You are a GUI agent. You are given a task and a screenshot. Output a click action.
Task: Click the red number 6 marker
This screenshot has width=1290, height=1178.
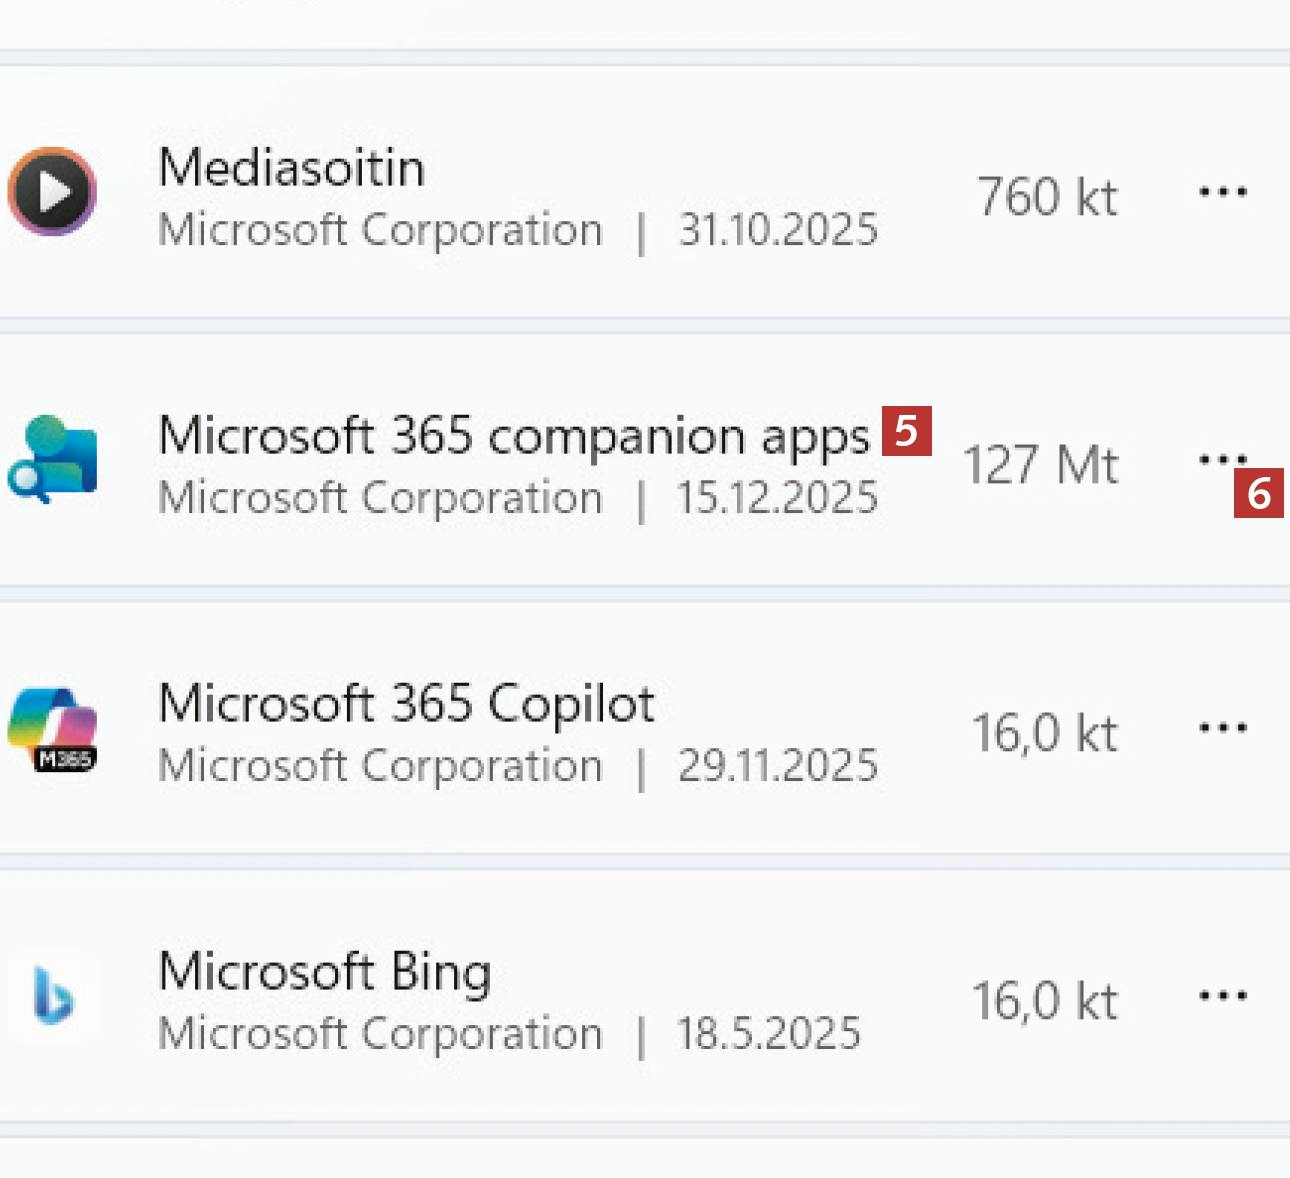click(x=1258, y=493)
